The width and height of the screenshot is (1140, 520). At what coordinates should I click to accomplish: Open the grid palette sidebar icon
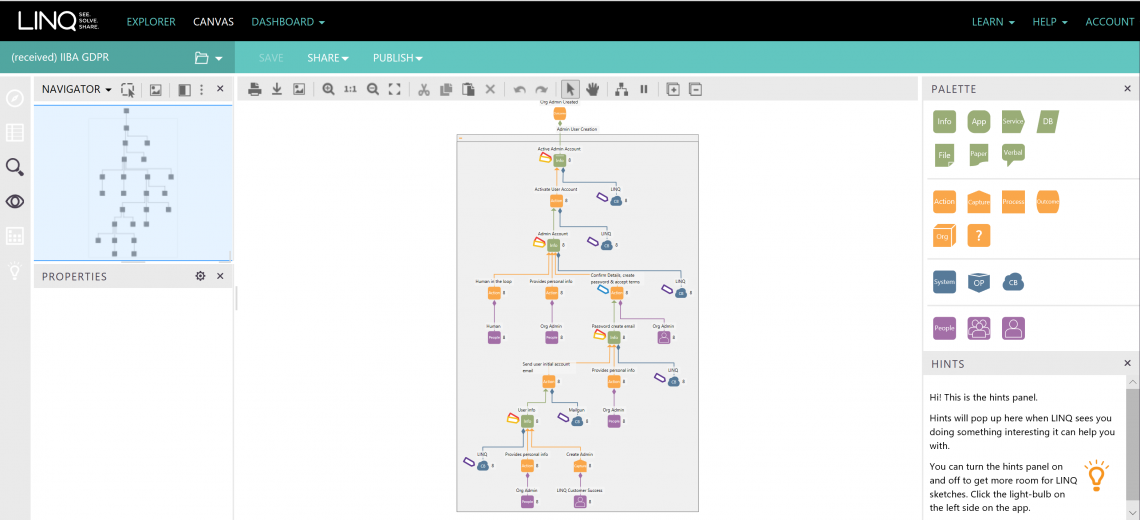pyautogui.click(x=15, y=236)
